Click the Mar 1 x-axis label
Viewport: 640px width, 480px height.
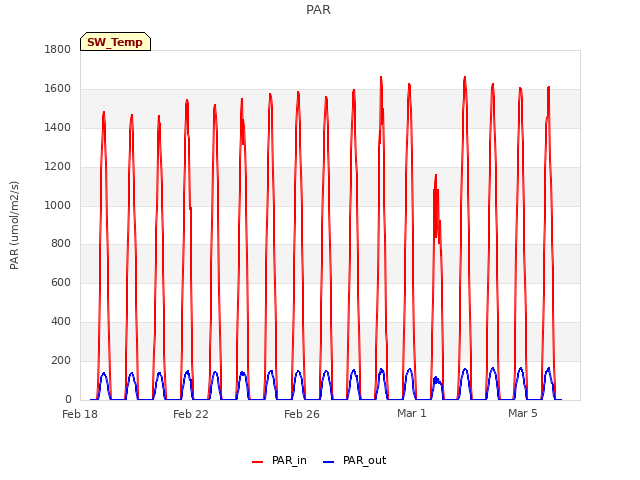point(412,413)
